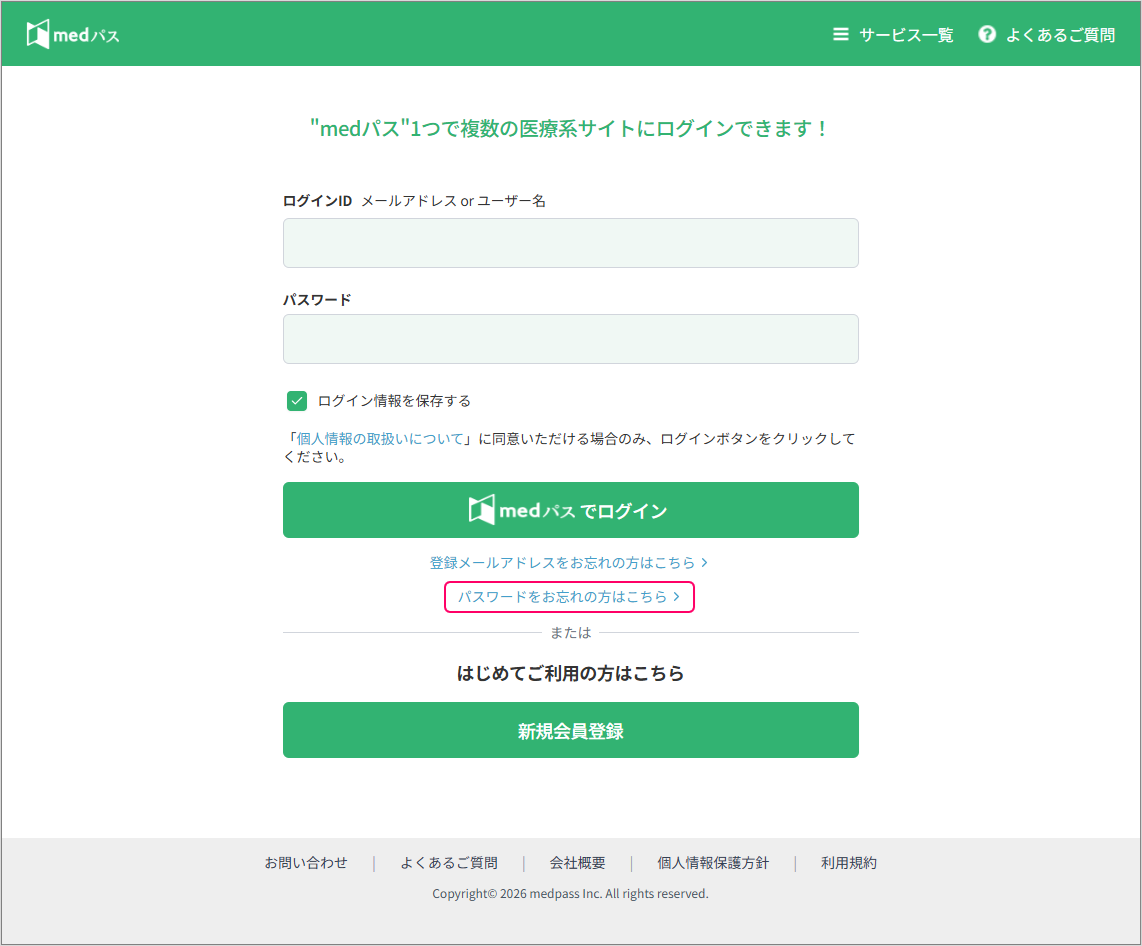
Task: Focus the パスワード input field
Action: (570, 339)
